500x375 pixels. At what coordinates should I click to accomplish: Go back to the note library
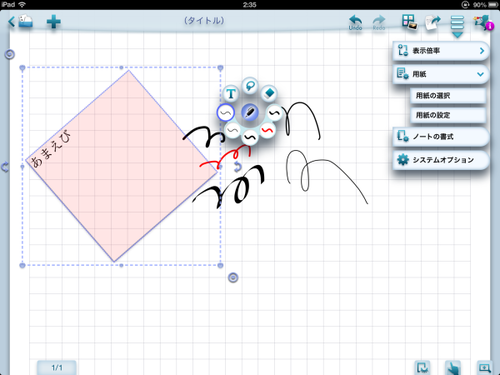pos(21,22)
